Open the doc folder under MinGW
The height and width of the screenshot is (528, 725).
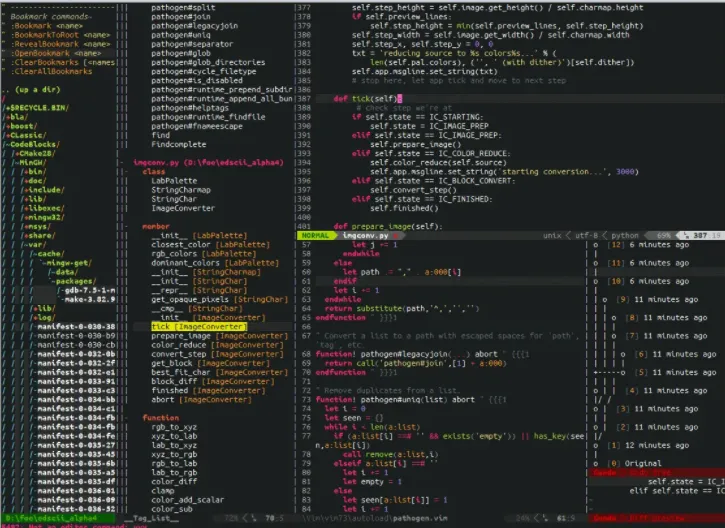35,181
